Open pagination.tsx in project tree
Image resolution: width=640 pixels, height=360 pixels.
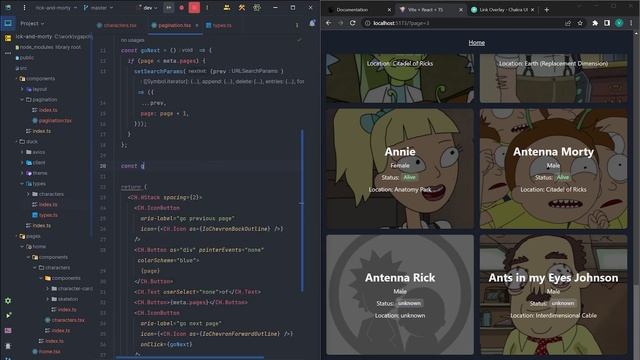(52, 121)
